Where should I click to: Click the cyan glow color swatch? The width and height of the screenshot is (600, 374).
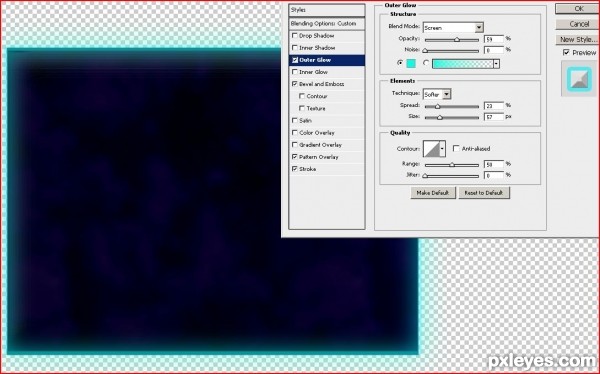(x=411, y=64)
